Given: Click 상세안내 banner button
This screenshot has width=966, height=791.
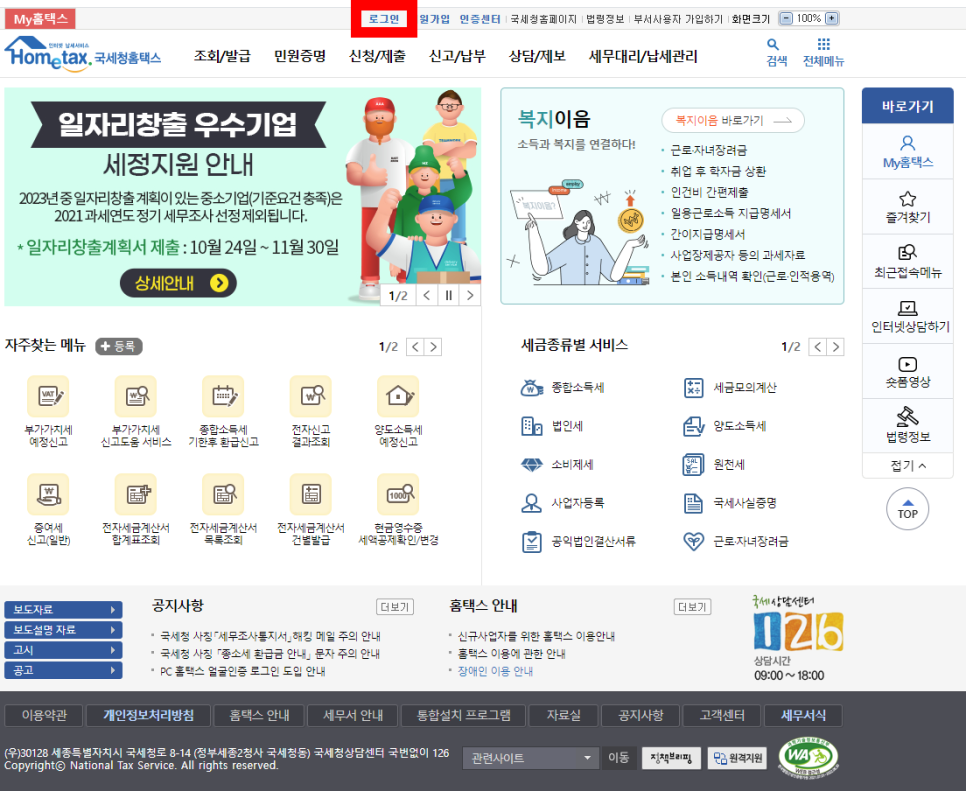Looking at the screenshot, I should coord(178,283).
